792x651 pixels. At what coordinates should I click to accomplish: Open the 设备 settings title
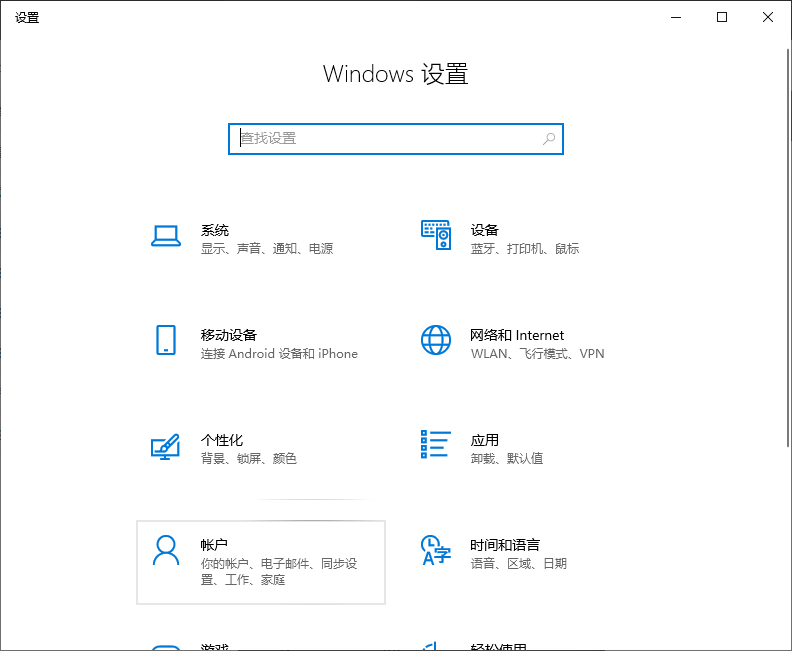(x=484, y=230)
